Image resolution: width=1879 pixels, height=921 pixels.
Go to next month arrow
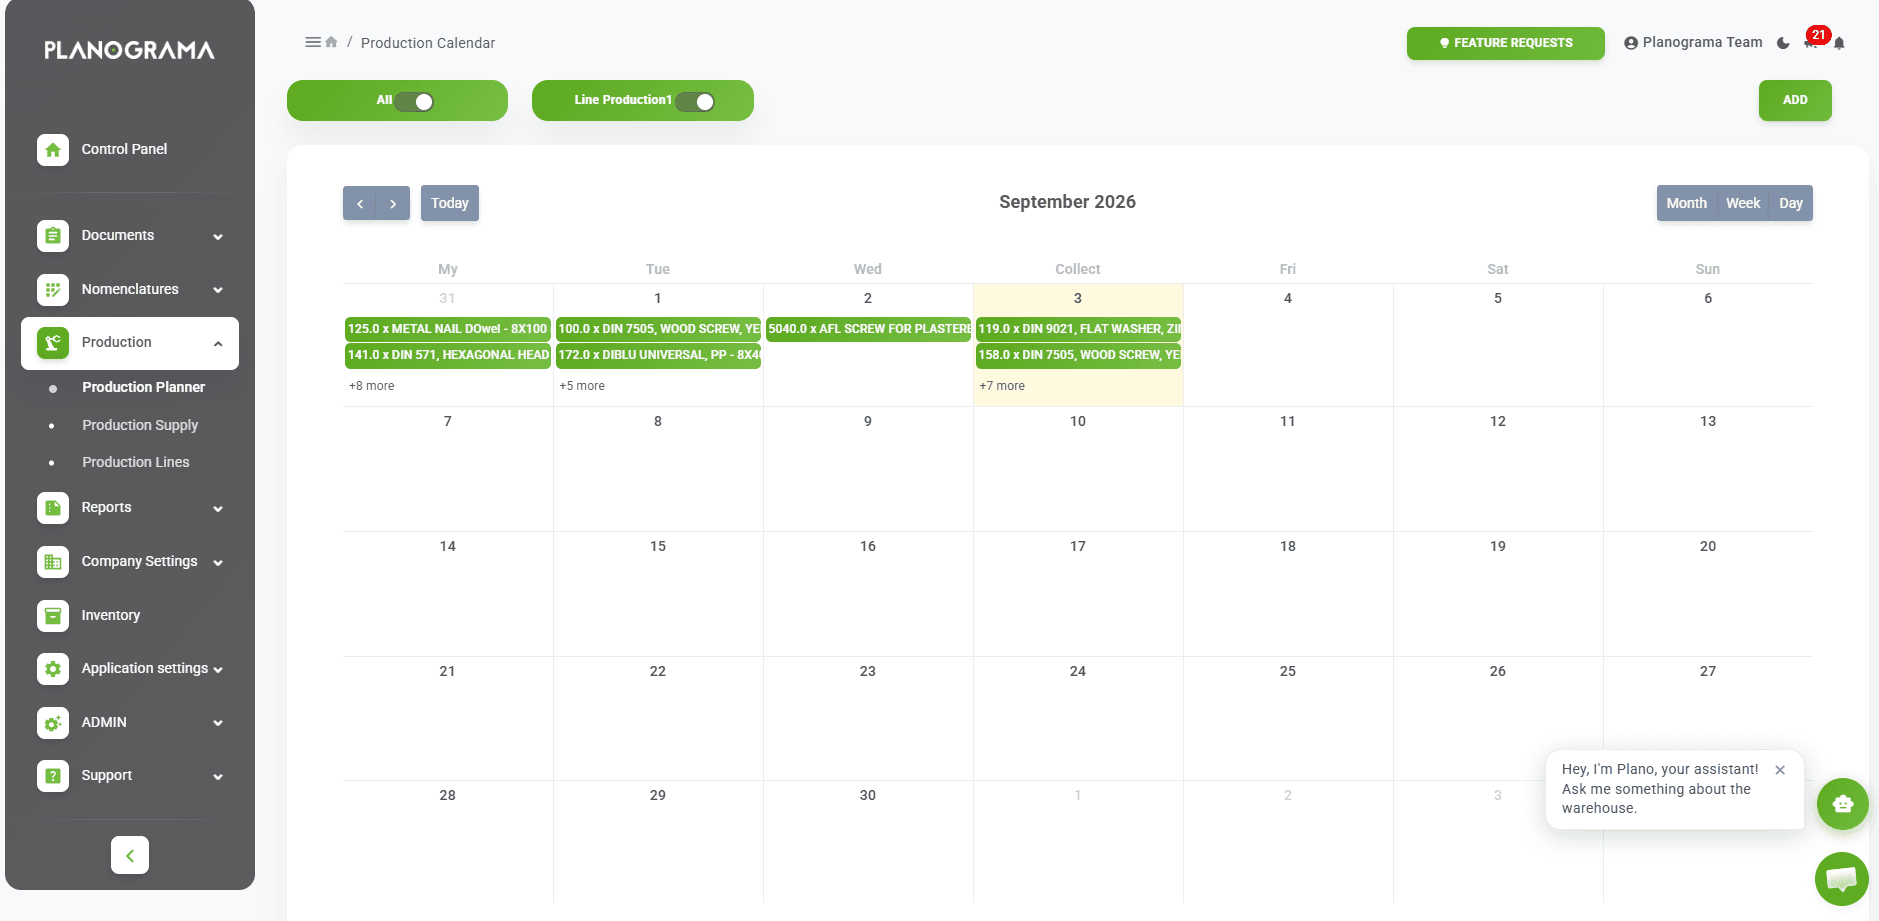393,203
